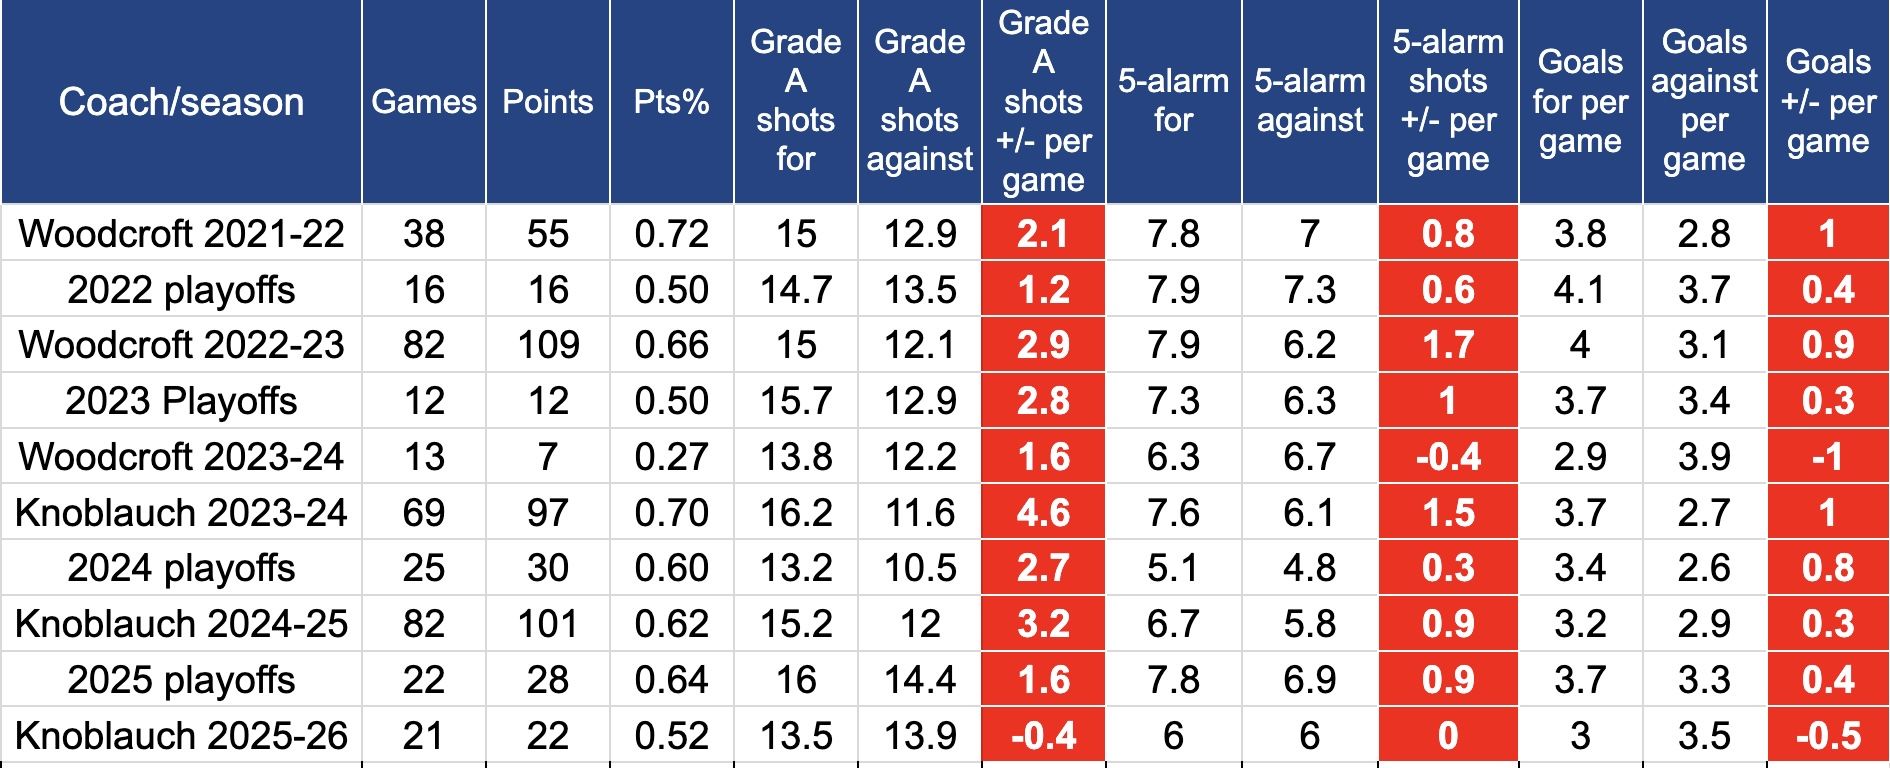Select the 2022 playoffs row label
1890x768 pixels.
[181, 290]
